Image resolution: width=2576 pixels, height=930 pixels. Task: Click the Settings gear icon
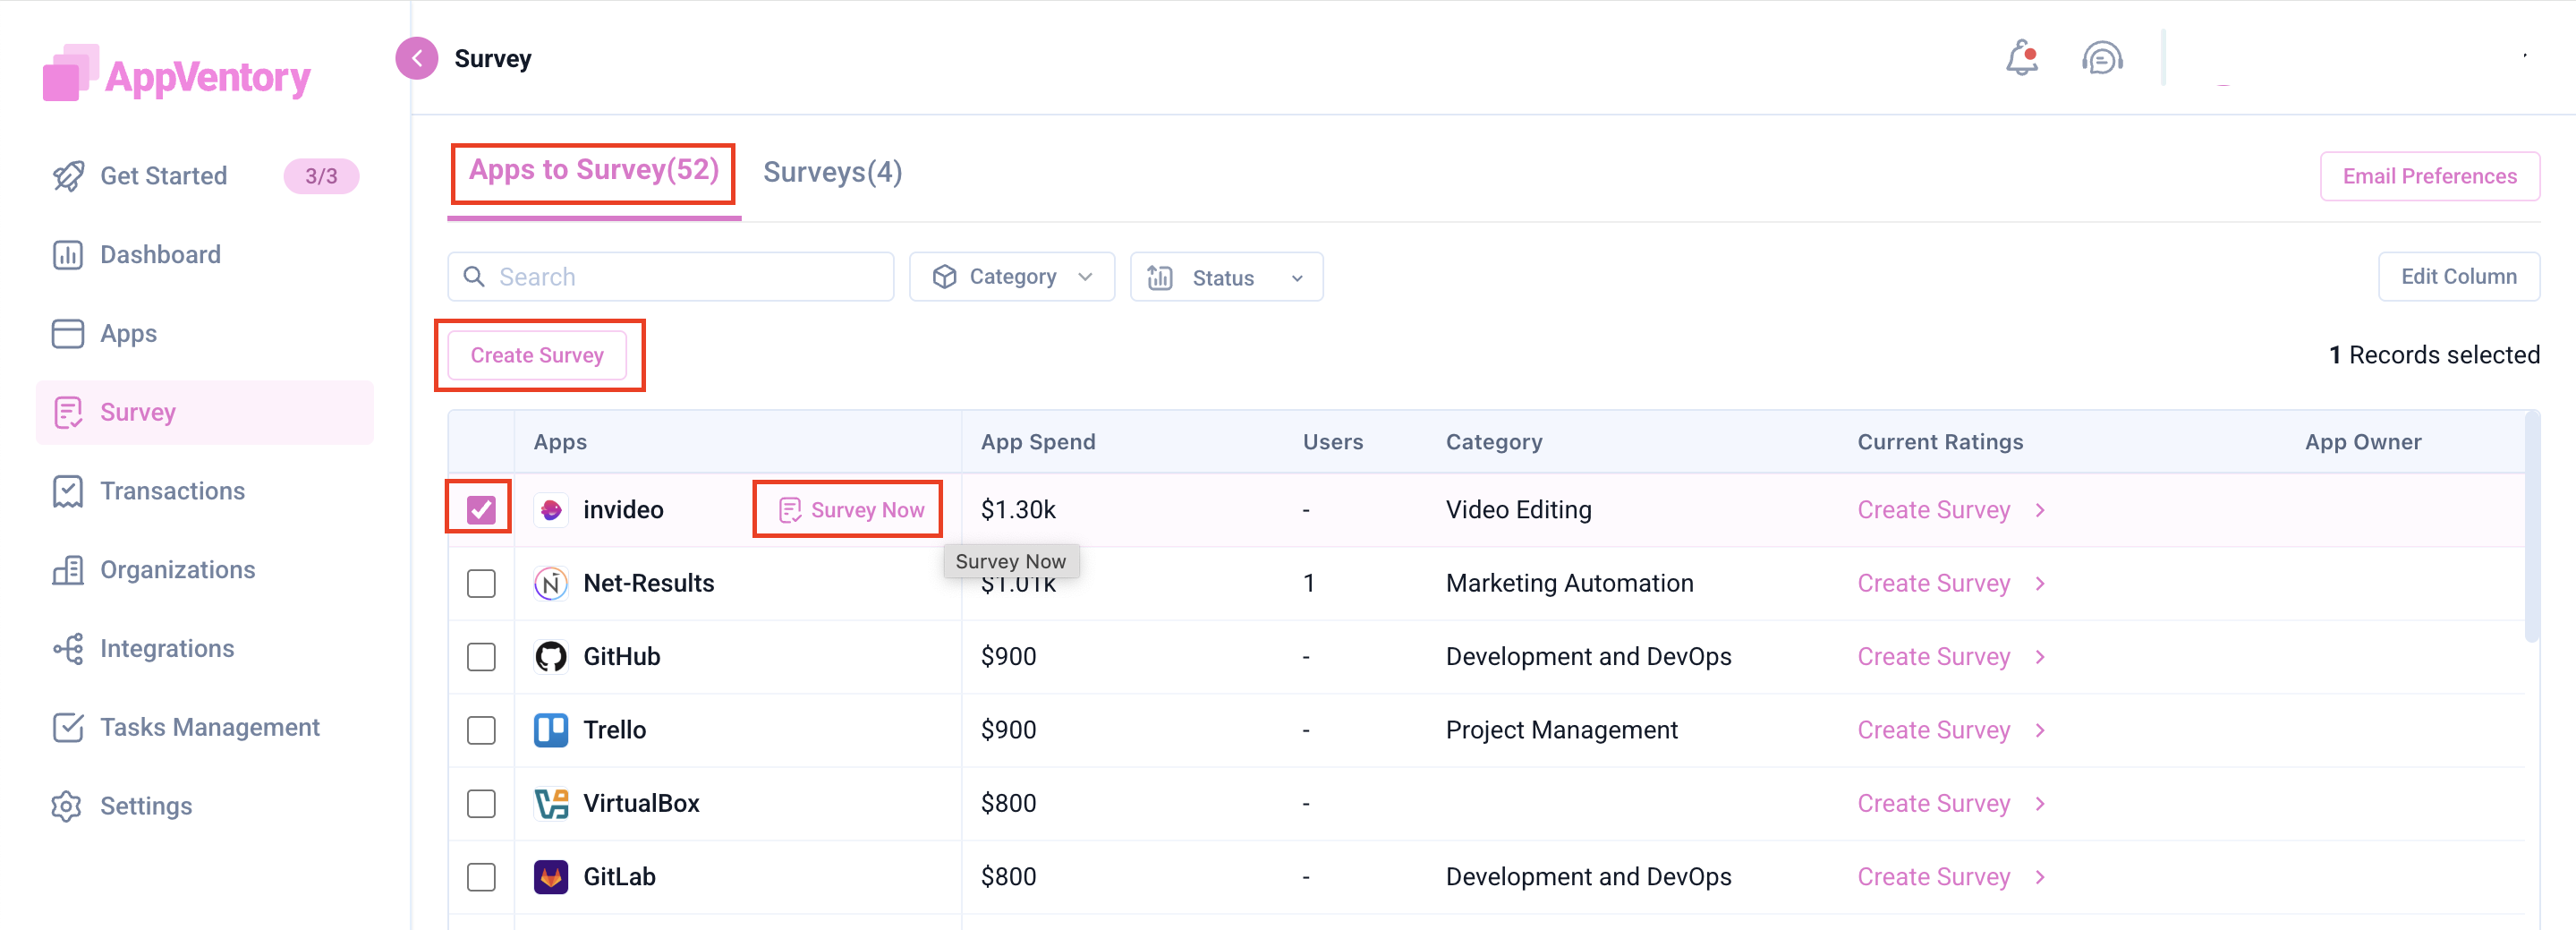pyautogui.click(x=67, y=806)
